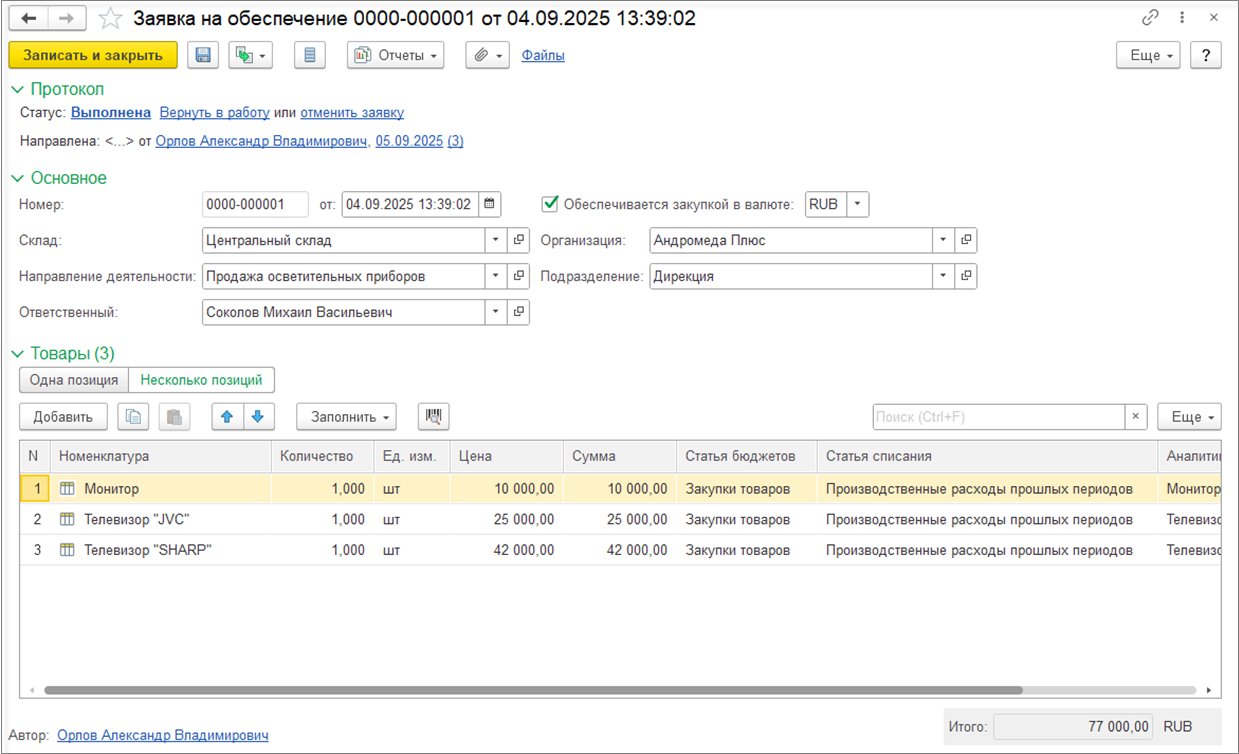Viewport: 1239px width, 754px height.
Task: Open the Заполнить menu
Action: (346, 417)
